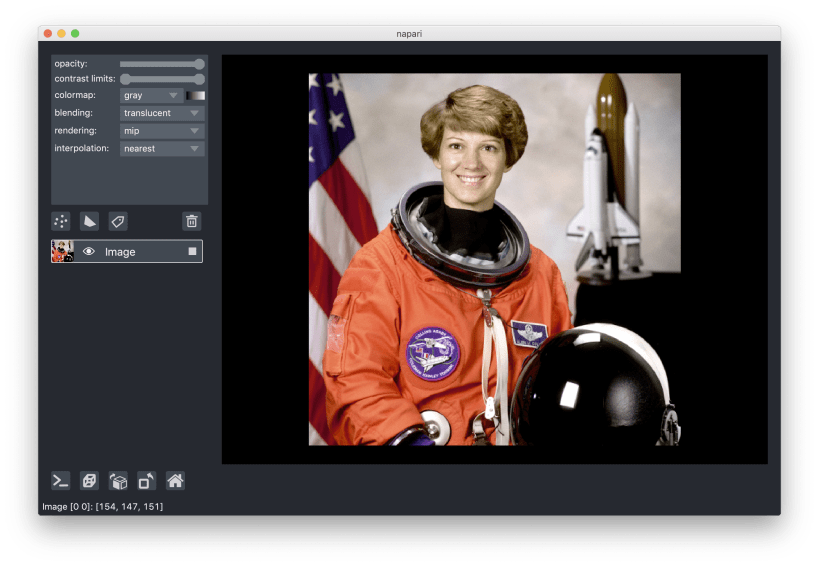
Task: Roll dimensions with the box icon
Action: pyautogui.click(x=118, y=480)
